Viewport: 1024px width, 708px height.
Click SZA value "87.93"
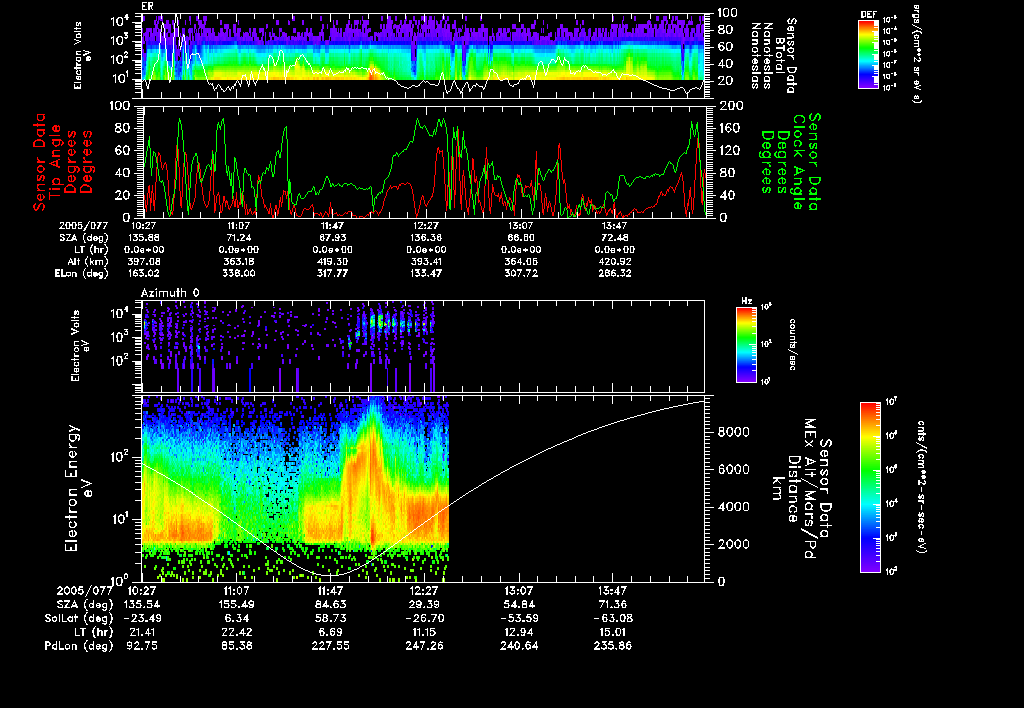pos(333,238)
